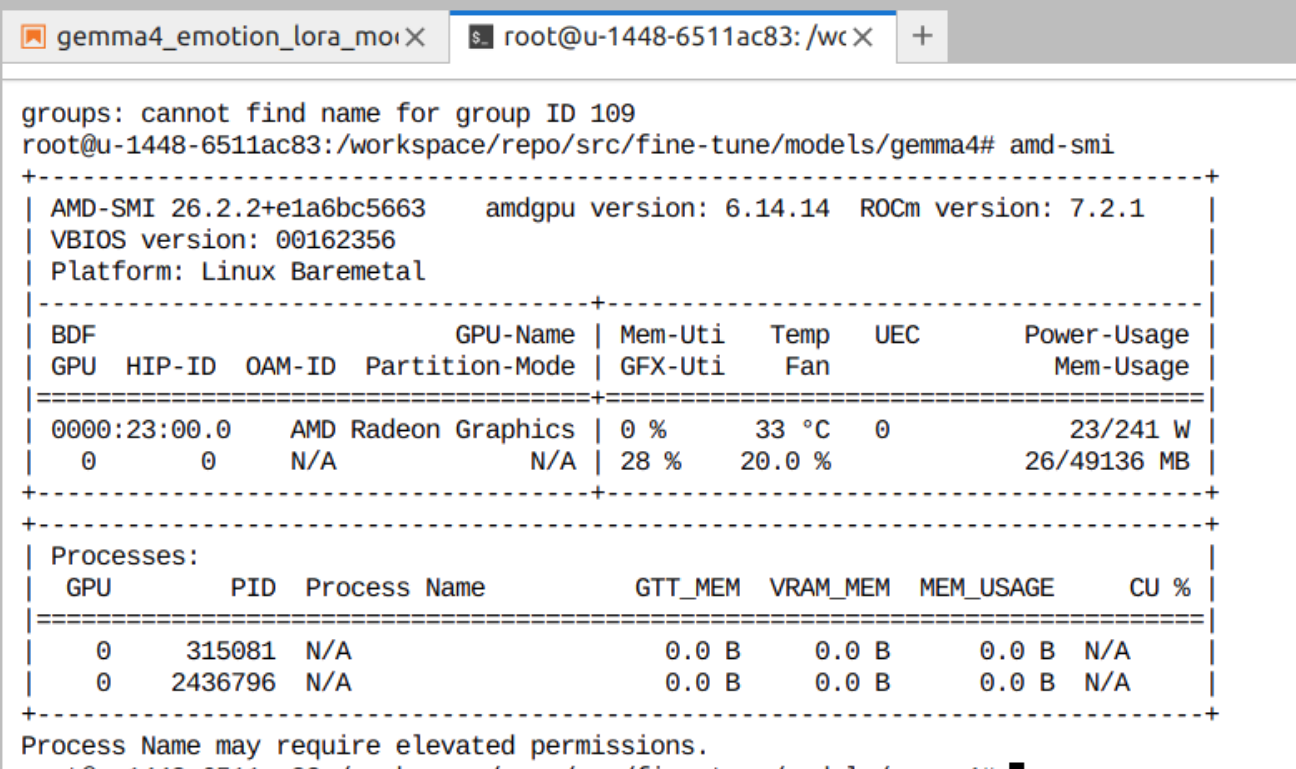Screen dimensions: 1296x769
Task: Click the 'HIP-ID' column header
Action: [170, 367]
